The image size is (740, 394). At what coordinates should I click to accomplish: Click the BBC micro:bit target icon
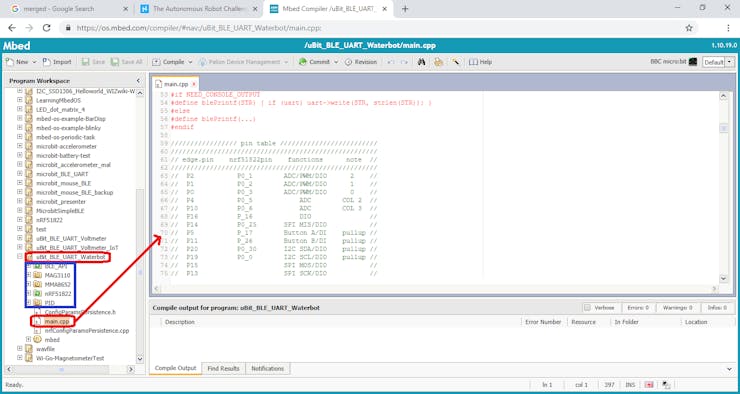coord(692,62)
